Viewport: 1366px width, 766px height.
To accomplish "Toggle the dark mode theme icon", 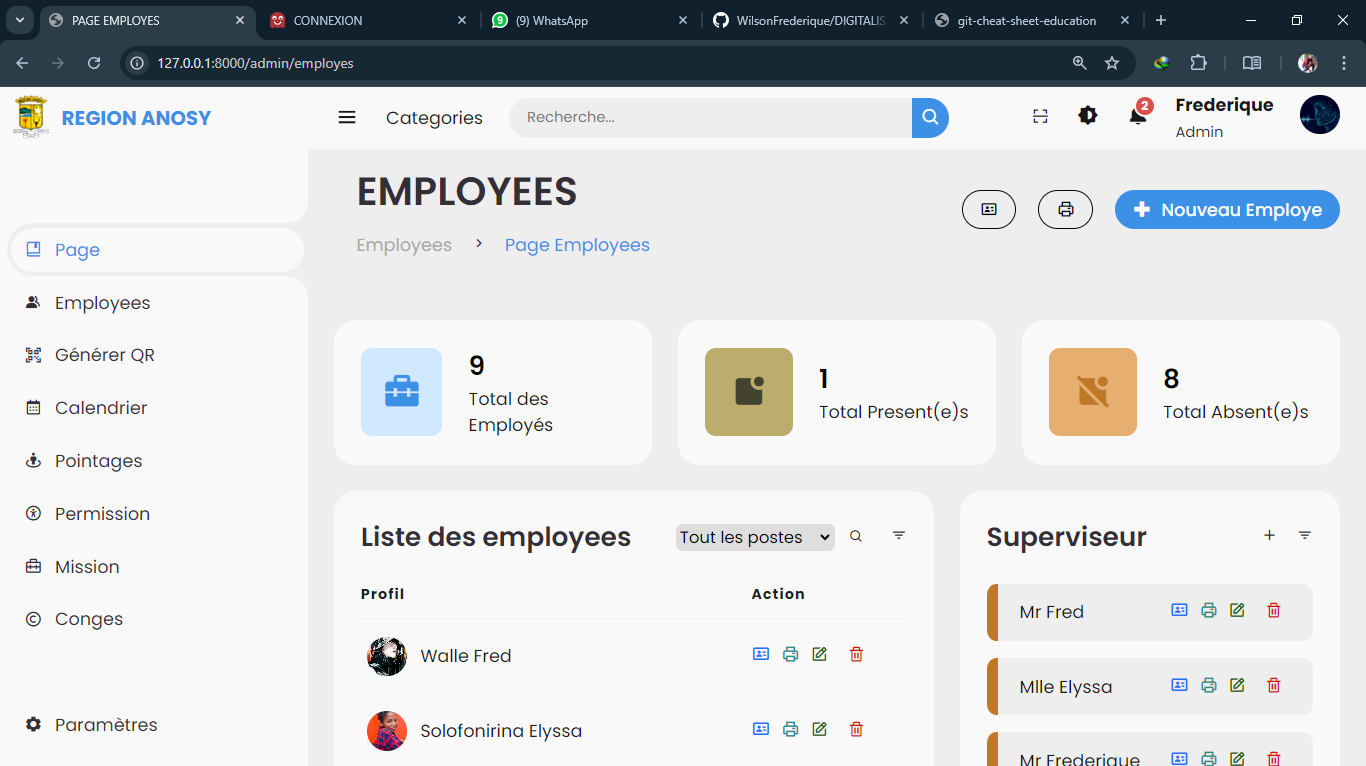I will click(x=1088, y=116).
